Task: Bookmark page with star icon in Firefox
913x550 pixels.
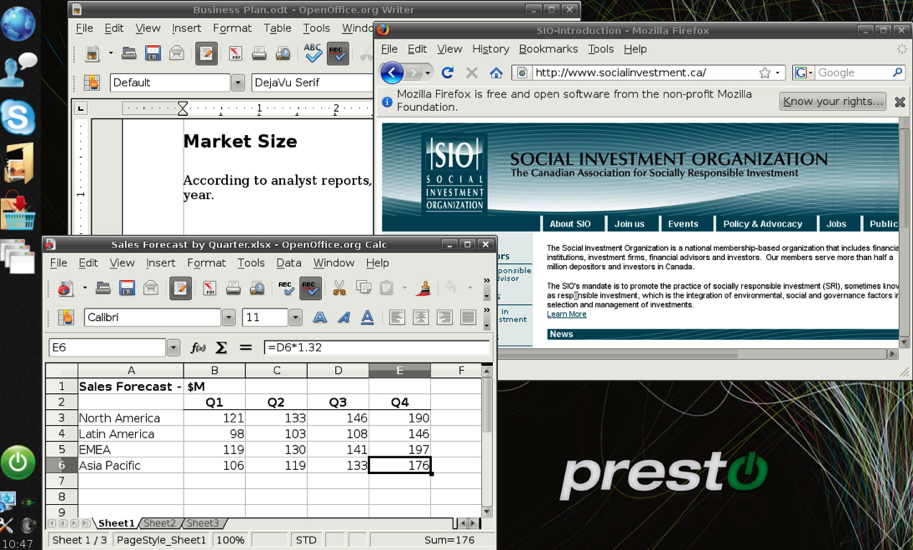Action: tap(765, 73)
